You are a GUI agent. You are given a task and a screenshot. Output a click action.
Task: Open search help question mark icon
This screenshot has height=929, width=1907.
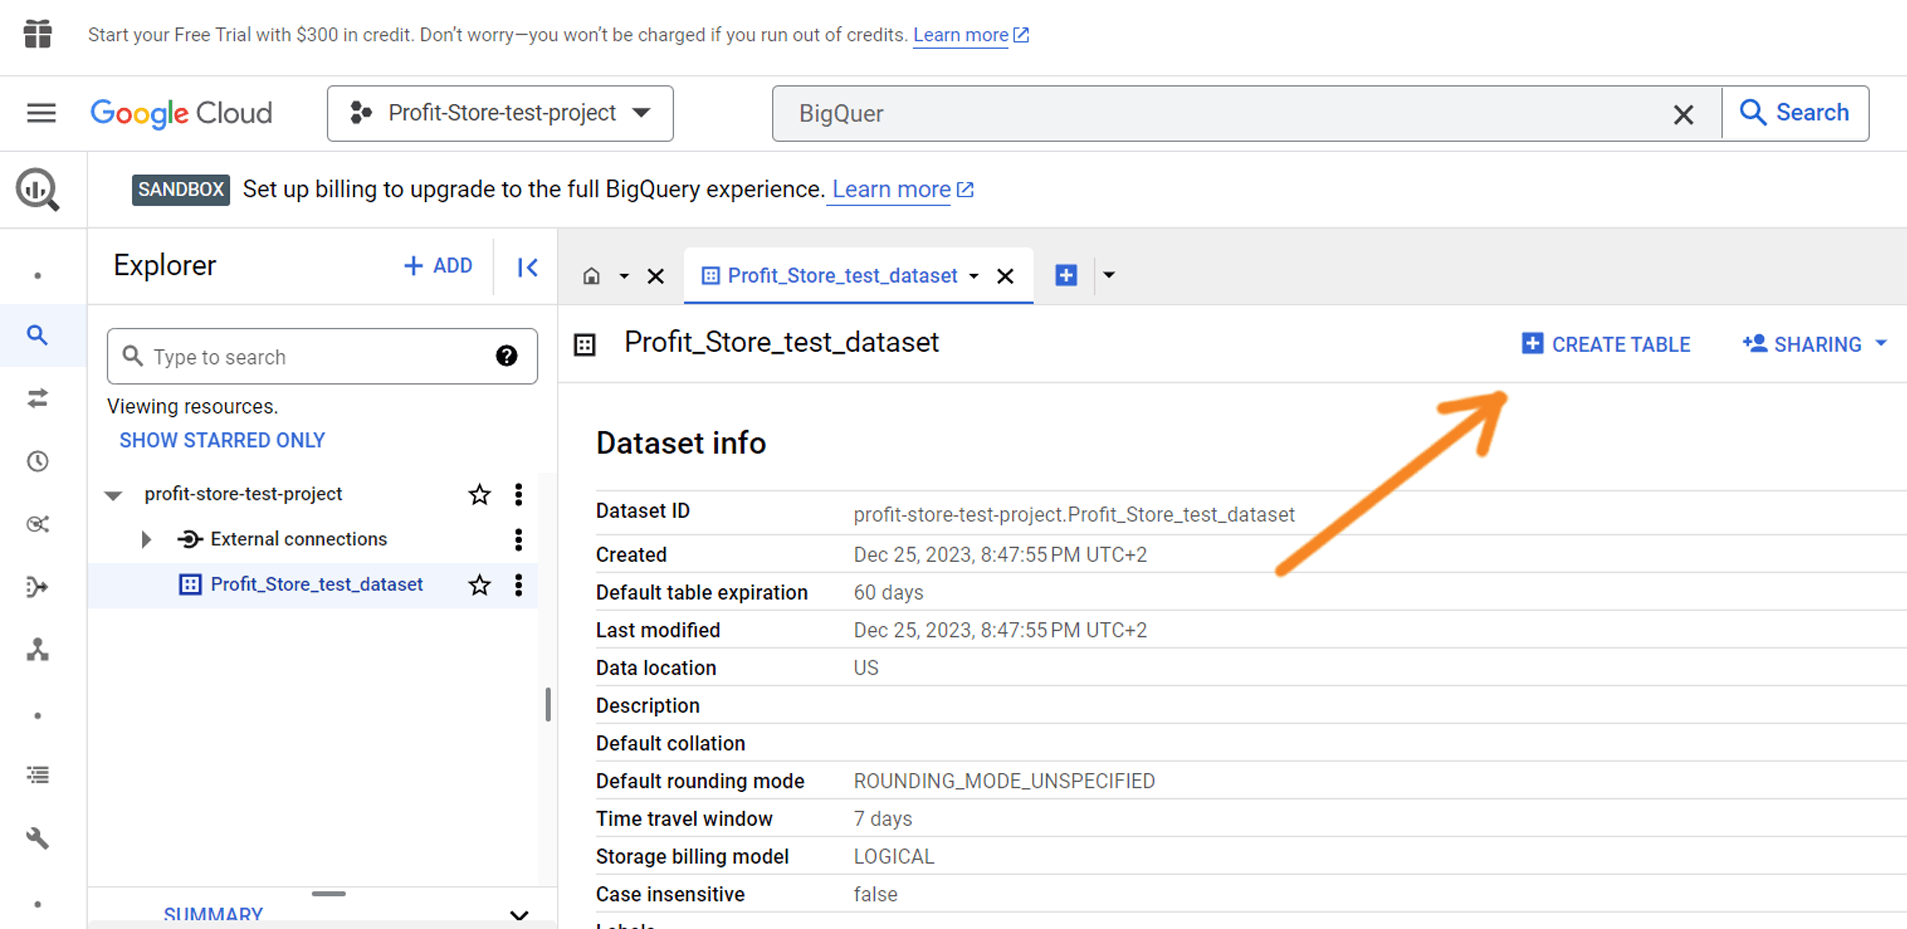[507, 356]
